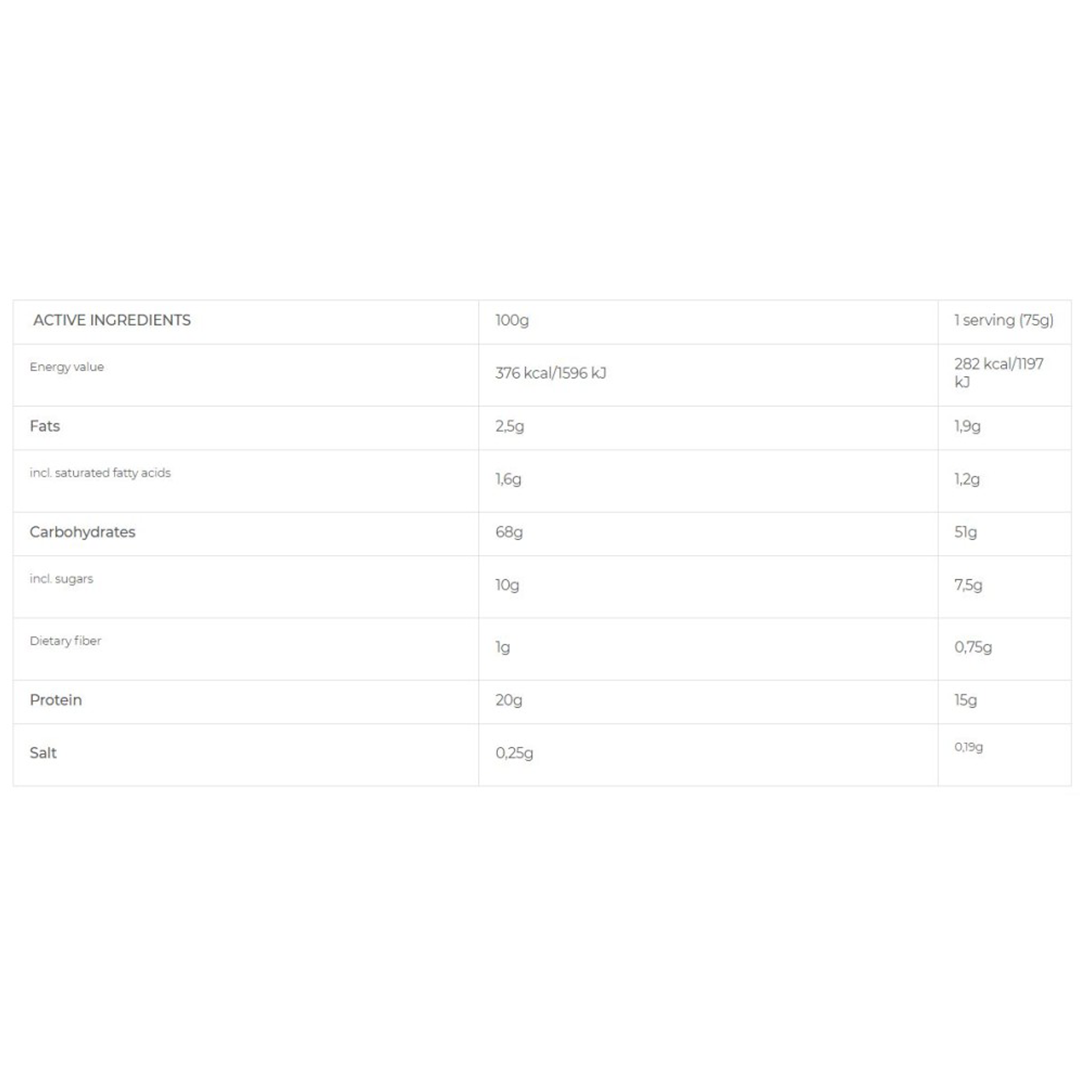1080x1080 pixels.
Task: Click the 51g carbohydrates per serving value
Action: point(965,533)
